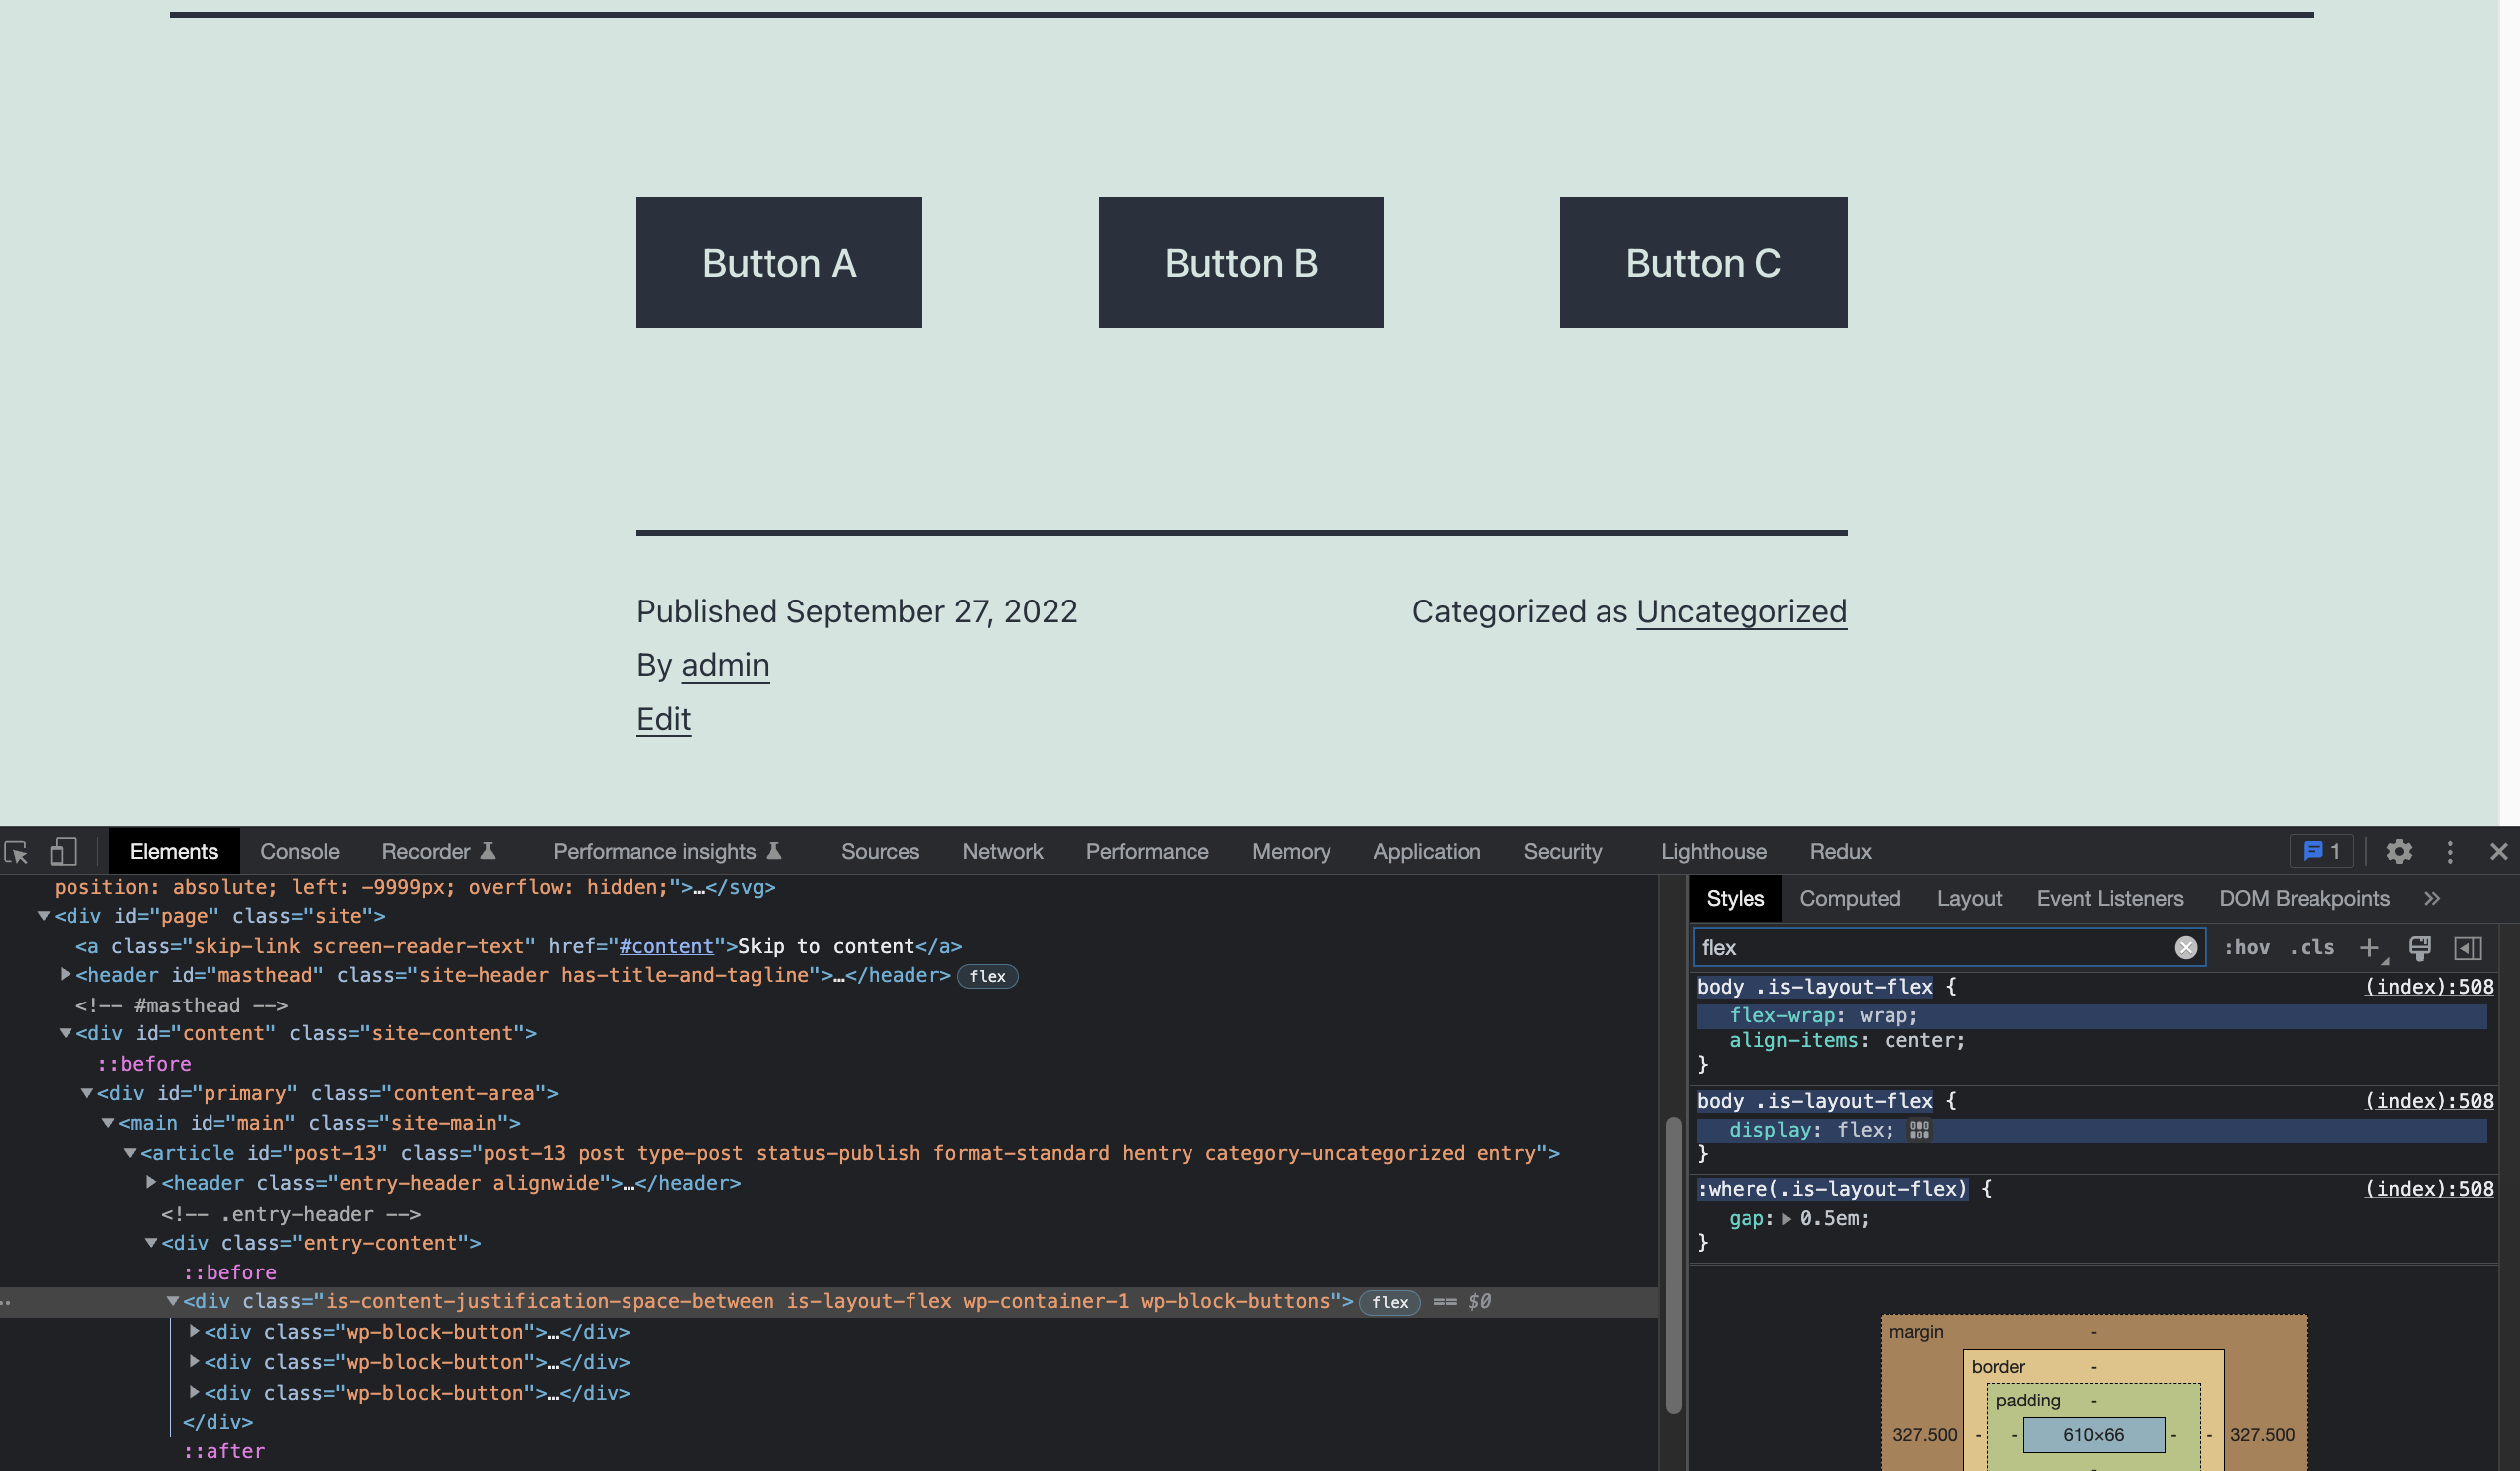This screenshot has height=1471, width=2520.
Task: Expand the entry-header alignwide node
Action: (151, 1183)
